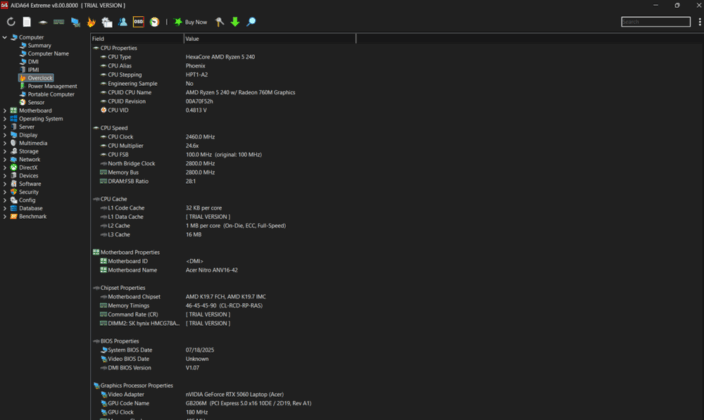Click the memory module toolbar icon
704x420 pixels.
point(59,22)
